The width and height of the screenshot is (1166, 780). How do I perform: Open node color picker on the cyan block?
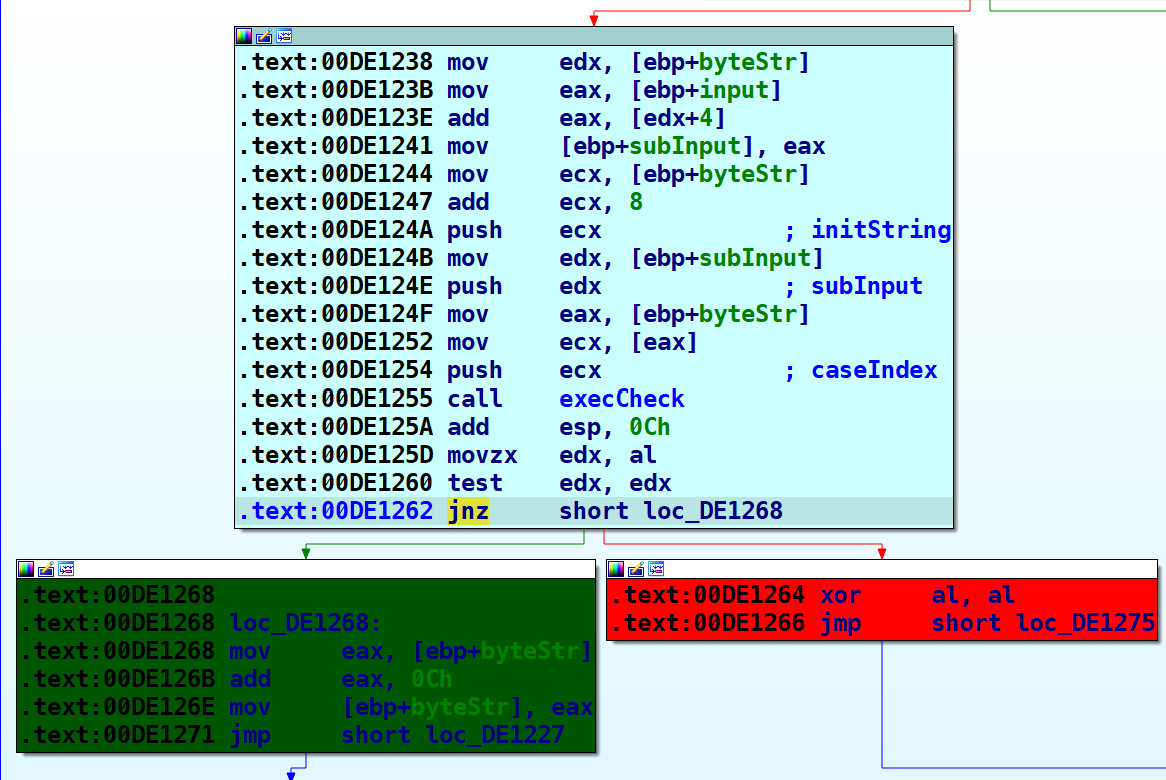click(x=244, y=37)
